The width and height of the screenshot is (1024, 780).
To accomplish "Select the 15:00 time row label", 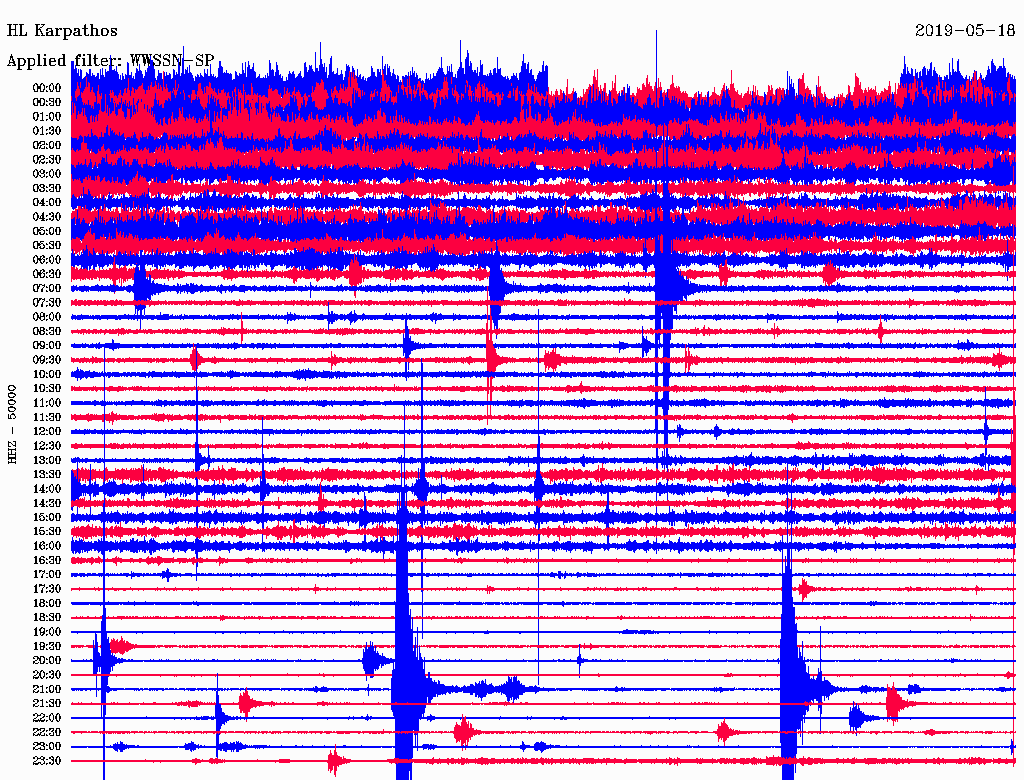I will pos(47,517).
